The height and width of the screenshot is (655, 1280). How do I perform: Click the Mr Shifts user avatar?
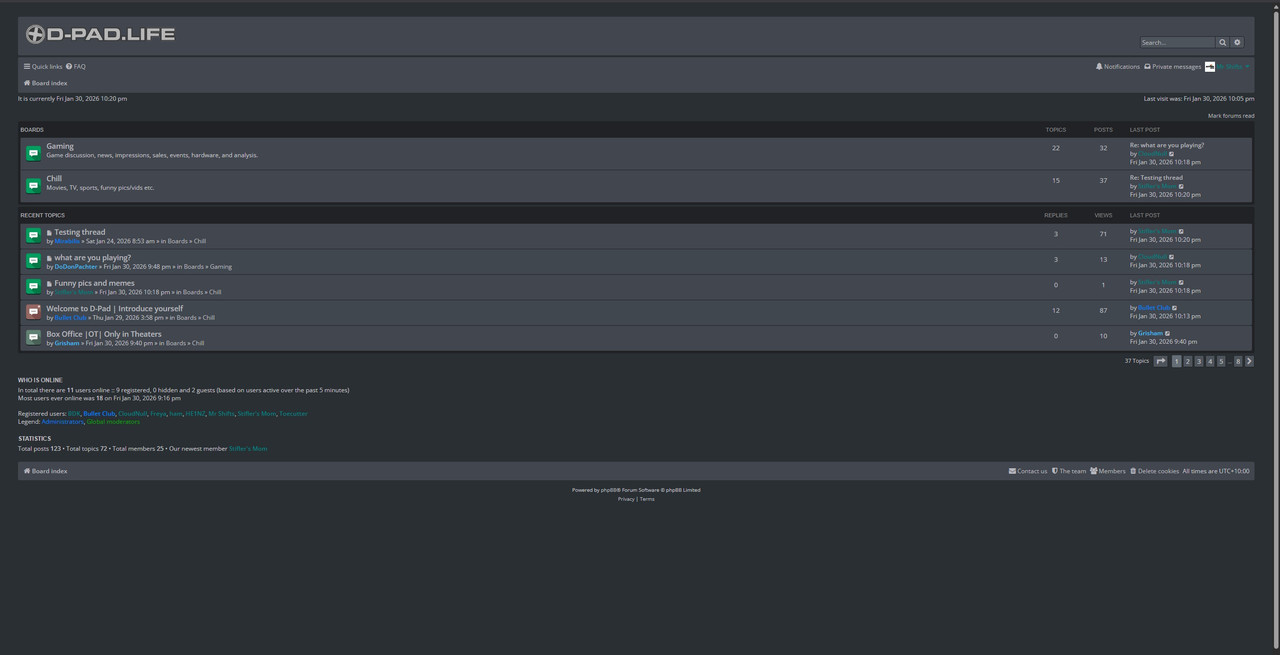1210,67
